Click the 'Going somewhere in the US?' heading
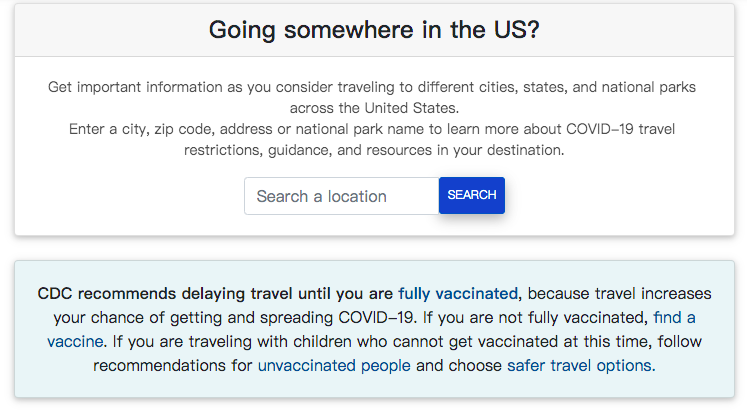Viewport: 747px width, 414px height. [374, 29]
